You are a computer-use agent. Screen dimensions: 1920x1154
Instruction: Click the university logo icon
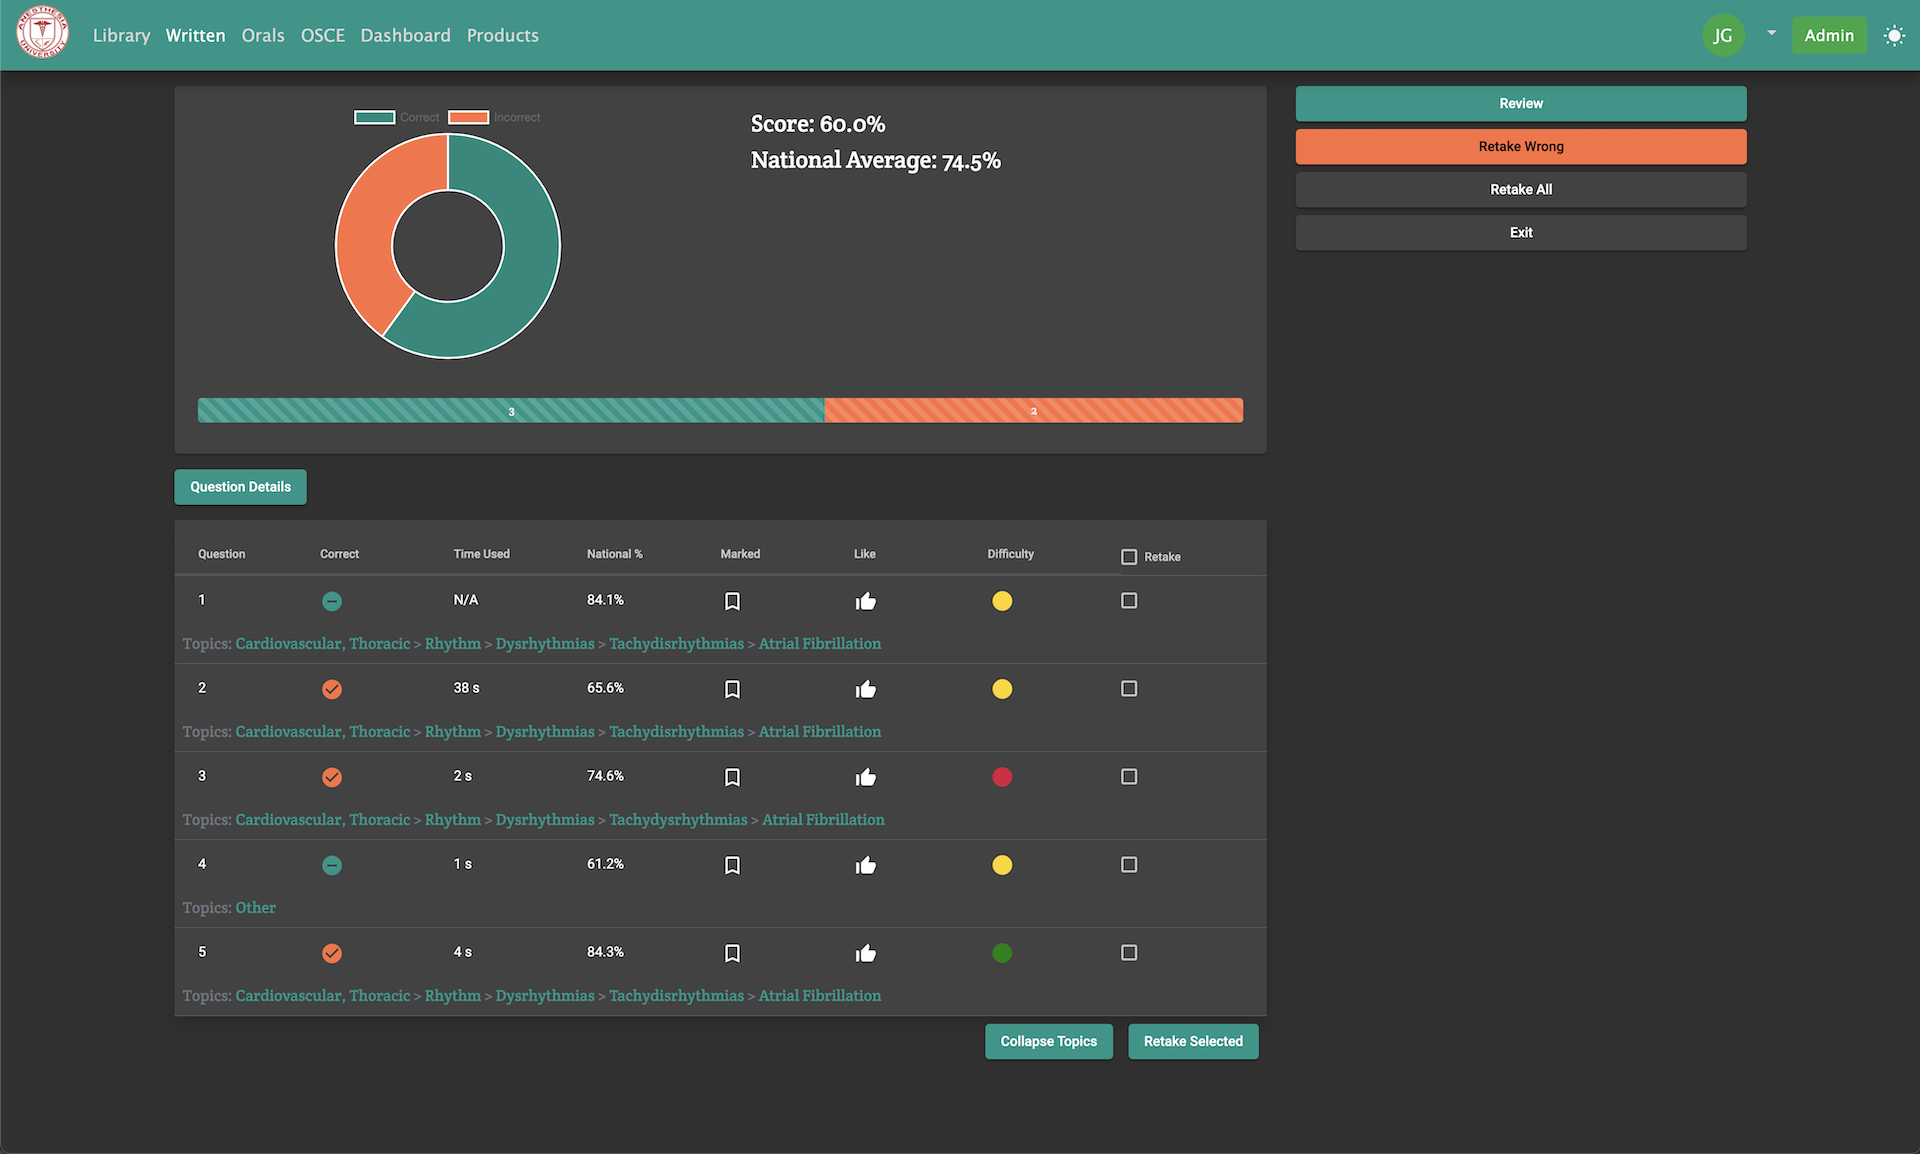coord(42,33)
